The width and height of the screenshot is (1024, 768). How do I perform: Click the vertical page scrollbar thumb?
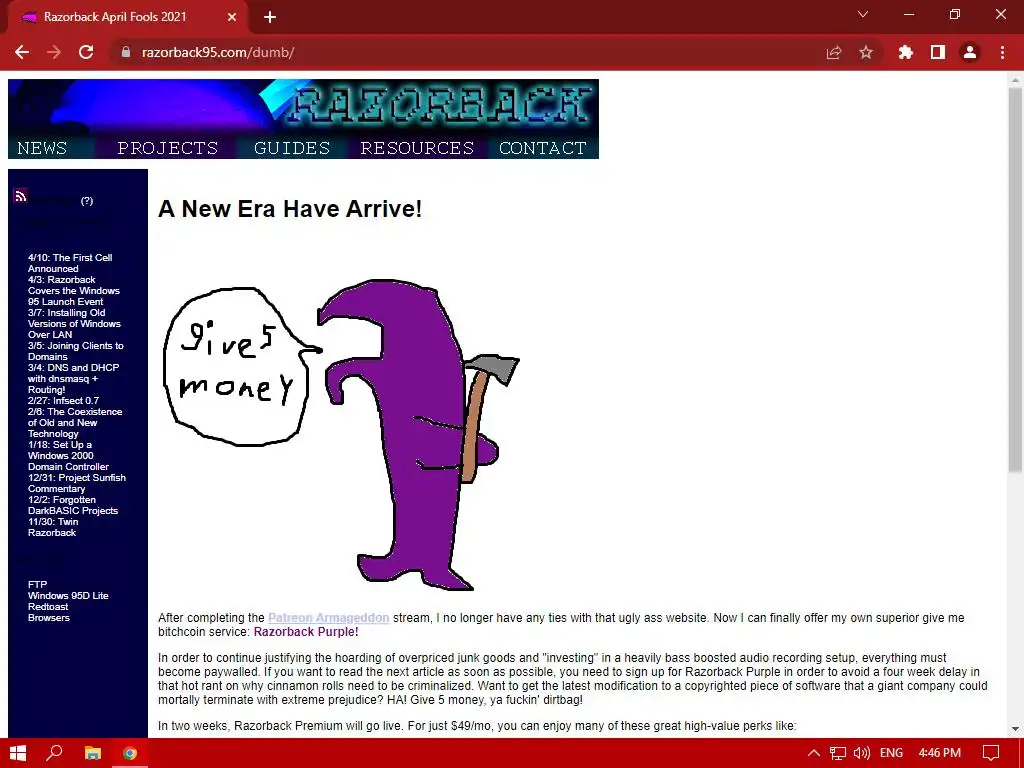[x=1015, y=280]
